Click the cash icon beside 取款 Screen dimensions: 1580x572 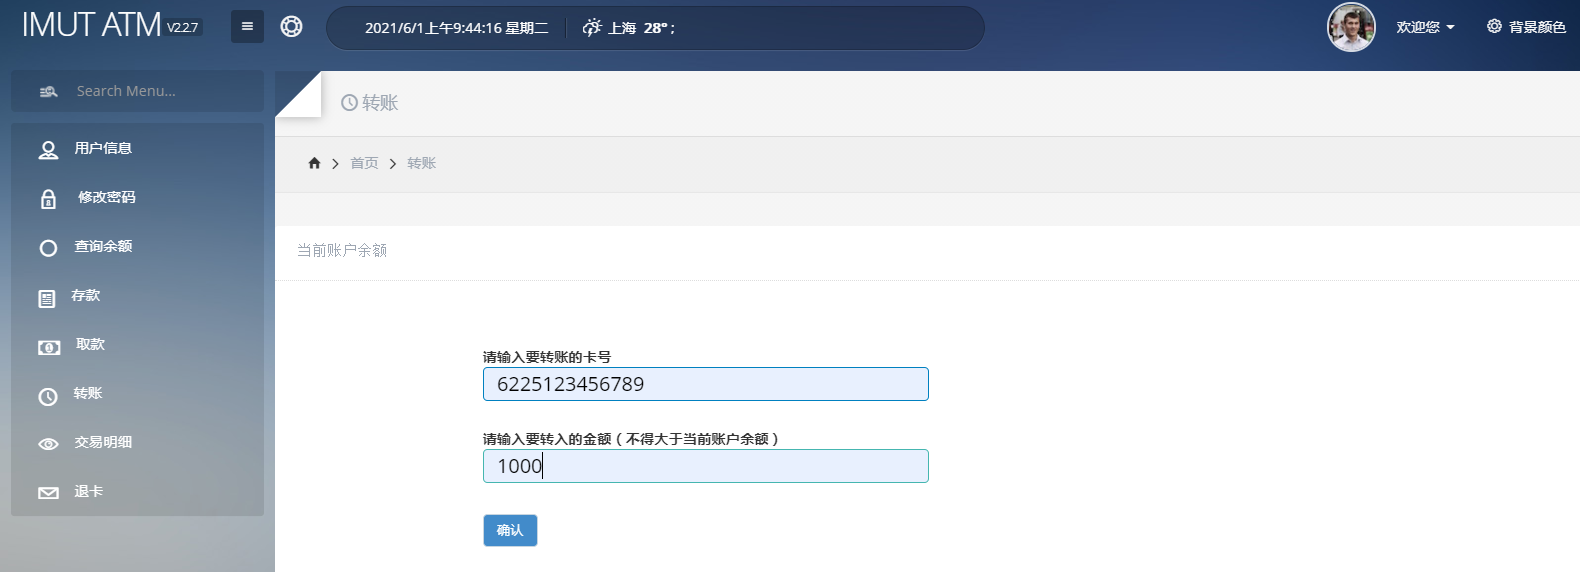pyautogui.click(x=49, y=347)
